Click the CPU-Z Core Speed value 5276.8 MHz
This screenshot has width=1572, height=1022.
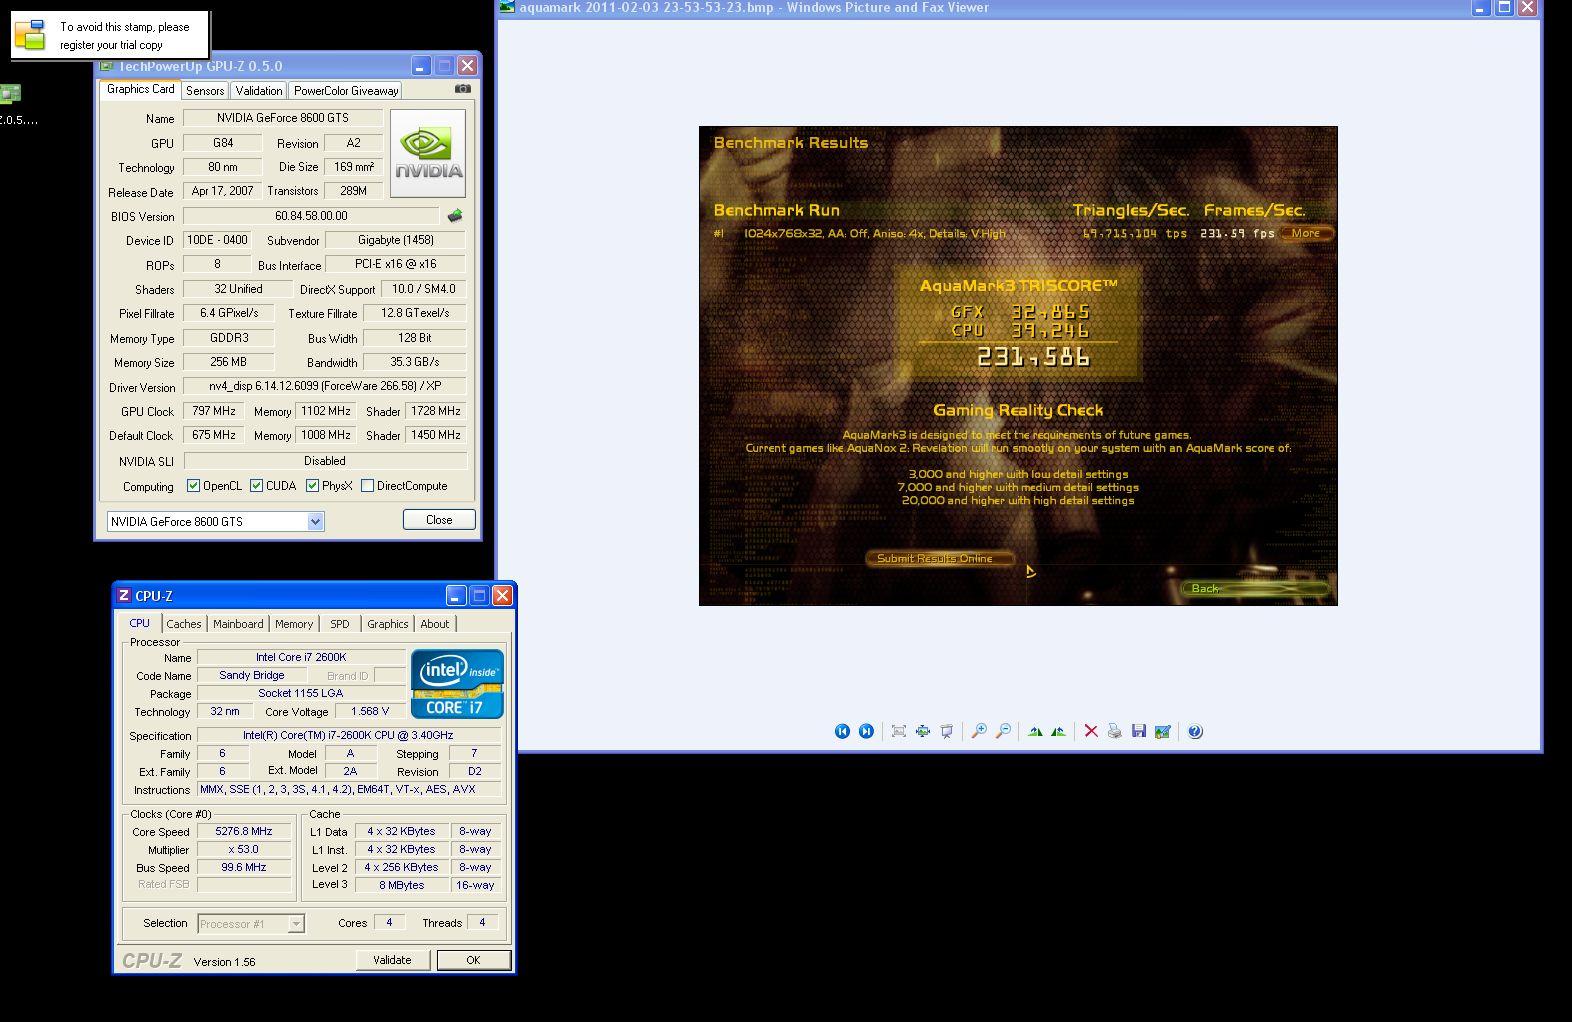pyautogui.click(x=244, y=832)
